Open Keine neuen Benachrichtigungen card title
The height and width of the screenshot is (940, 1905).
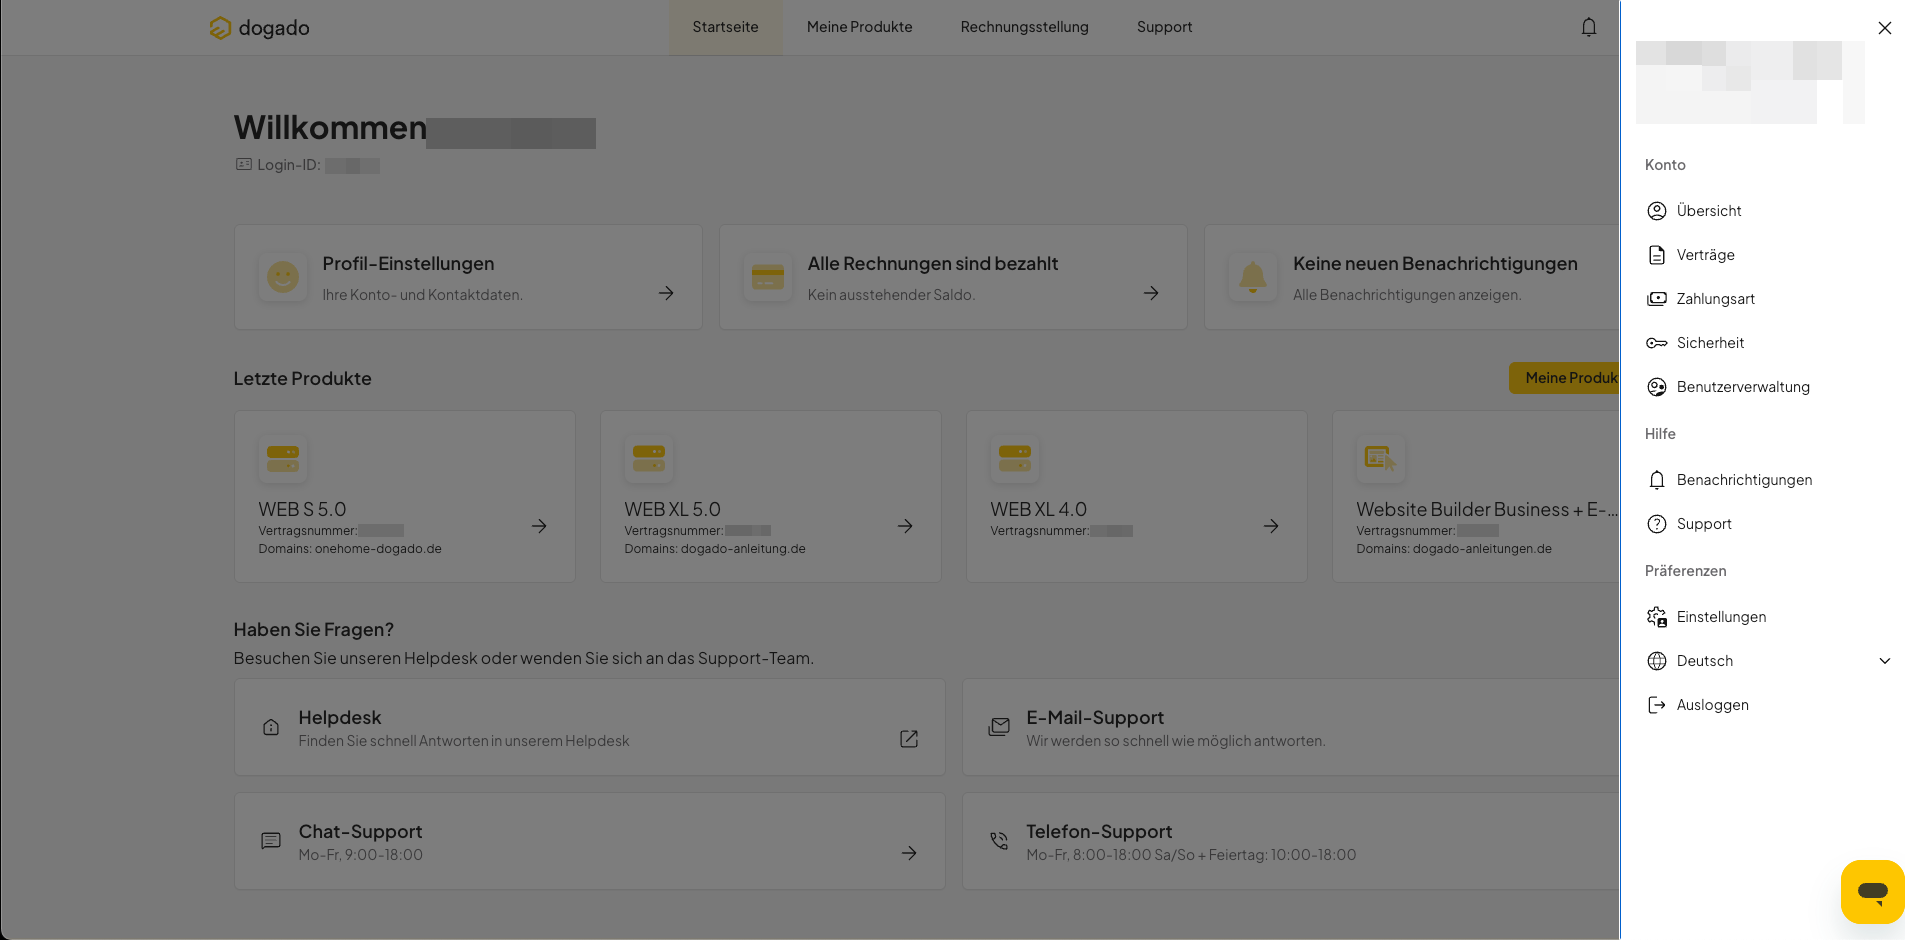point(1435,264)
